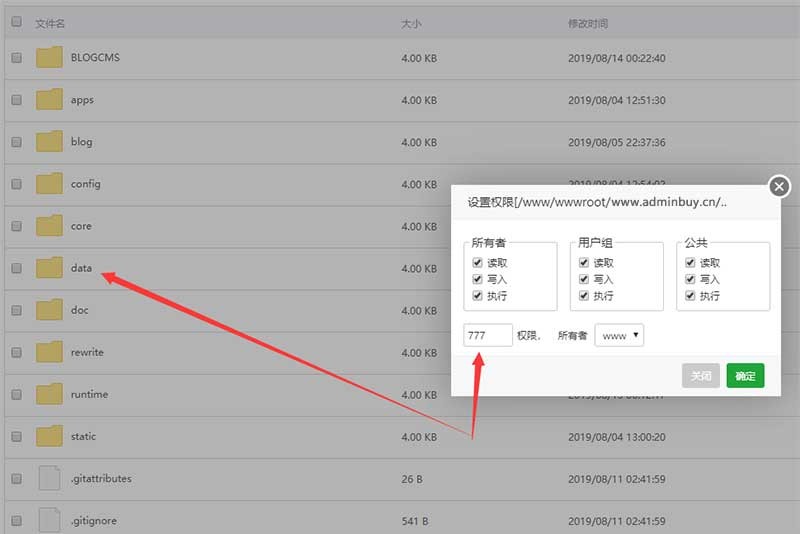This screenshot has height=534, width=800.
Task: Click the .gitignore file icon
Action: pyautogui.click(x=49, y=519)
